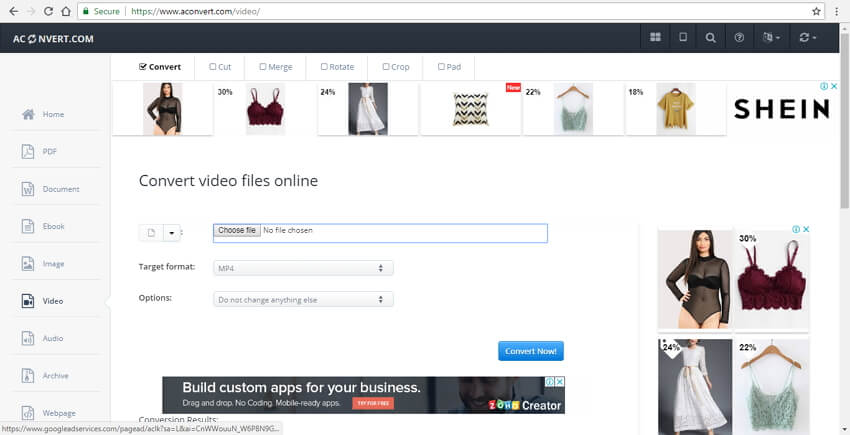The image size is (850, 435).
Task: Open the help question mark icon
Action: (x=739, y=37)
